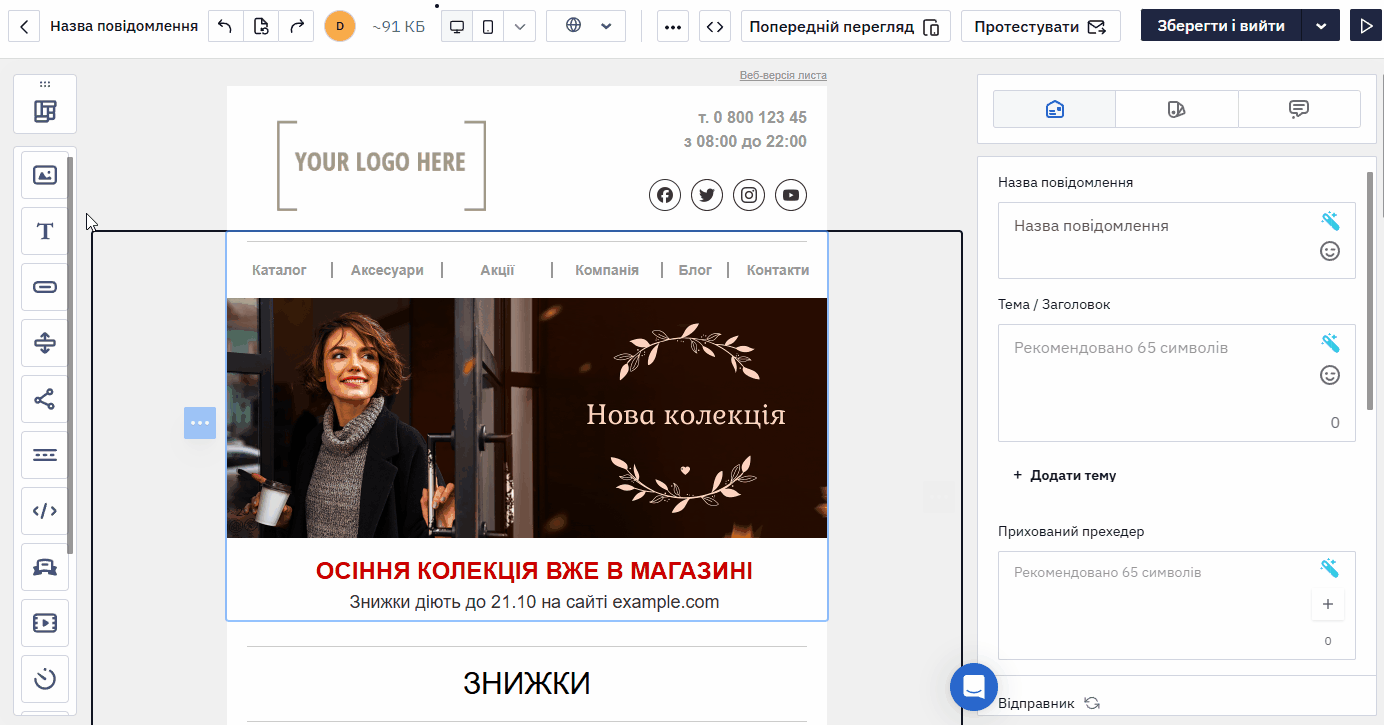Select the HTML code block tool
This screenshot has width=1384, height=725.
pyautogui.click(x=45, y=511)
